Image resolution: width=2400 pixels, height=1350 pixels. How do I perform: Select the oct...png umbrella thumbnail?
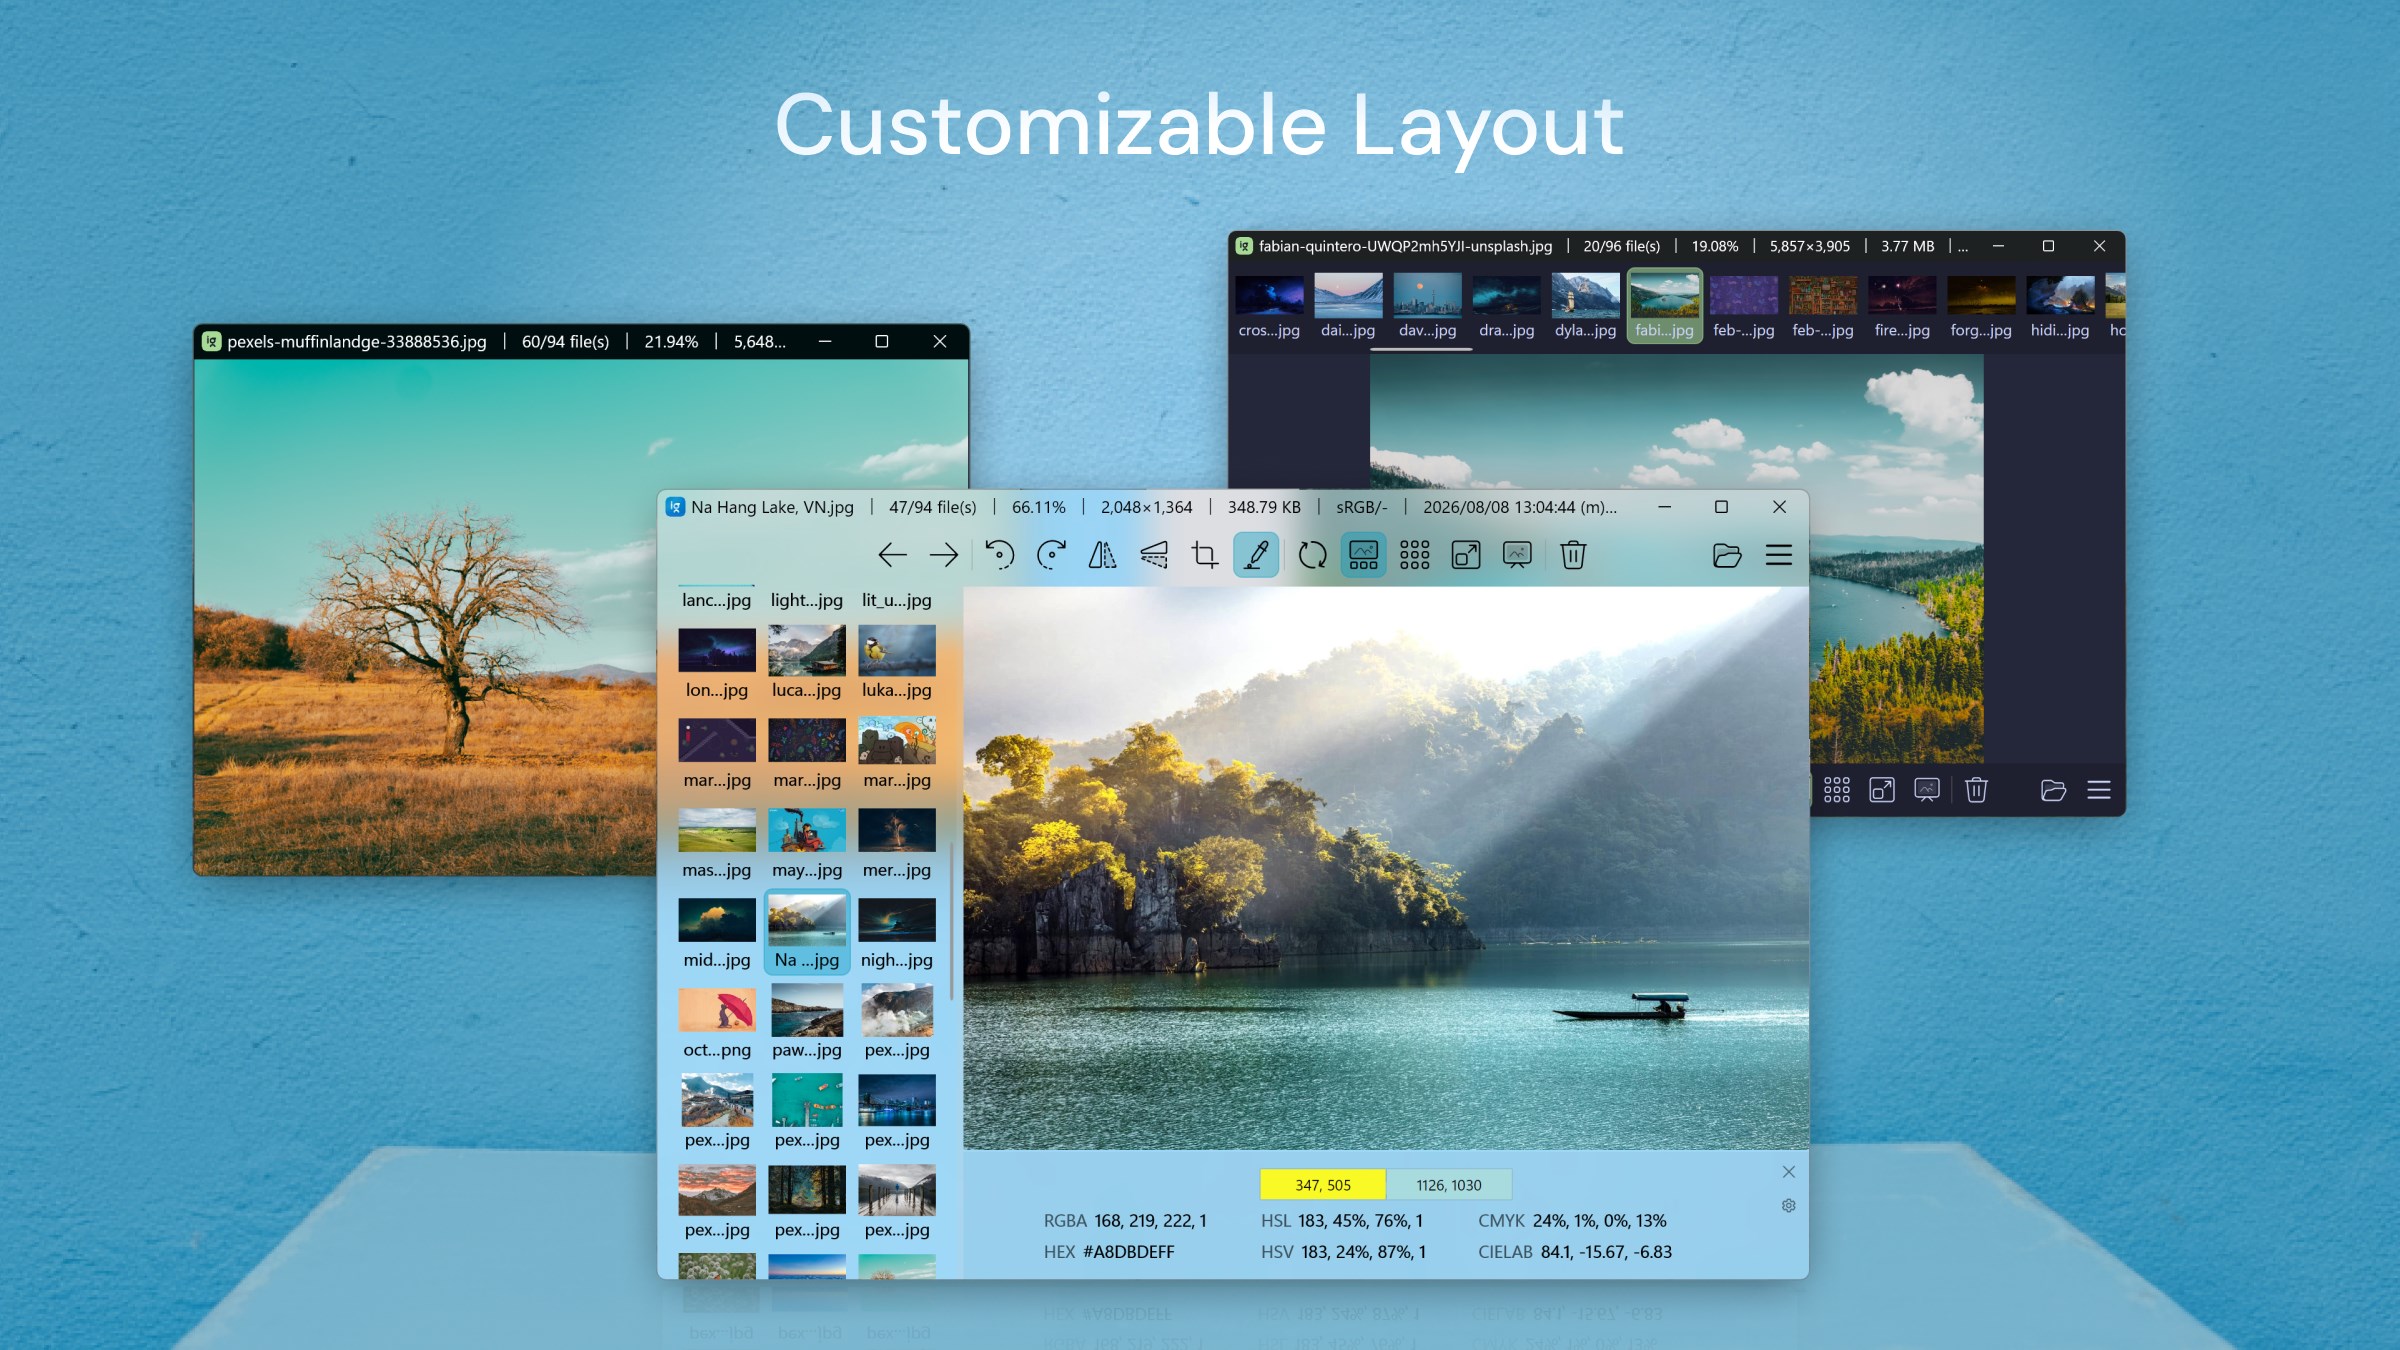[x=717, y=1023]
